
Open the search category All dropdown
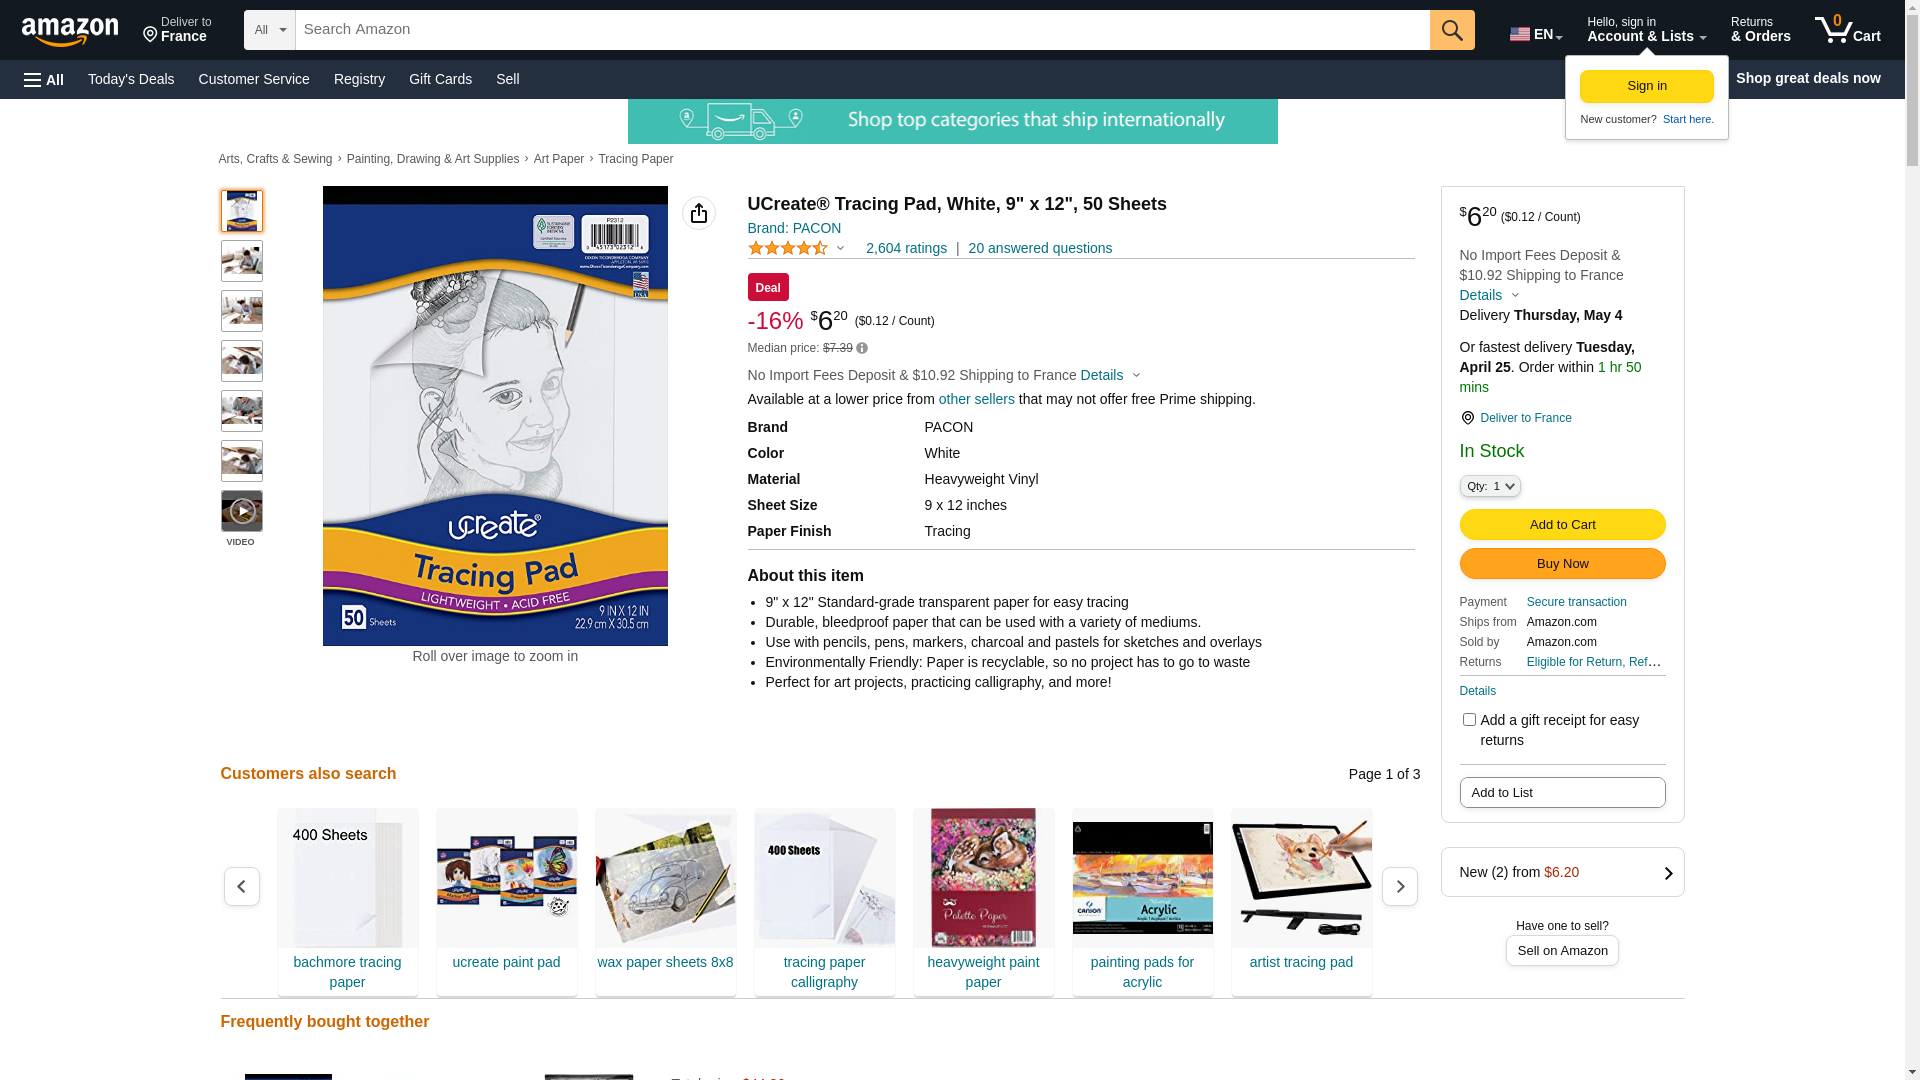coord(270,30)
